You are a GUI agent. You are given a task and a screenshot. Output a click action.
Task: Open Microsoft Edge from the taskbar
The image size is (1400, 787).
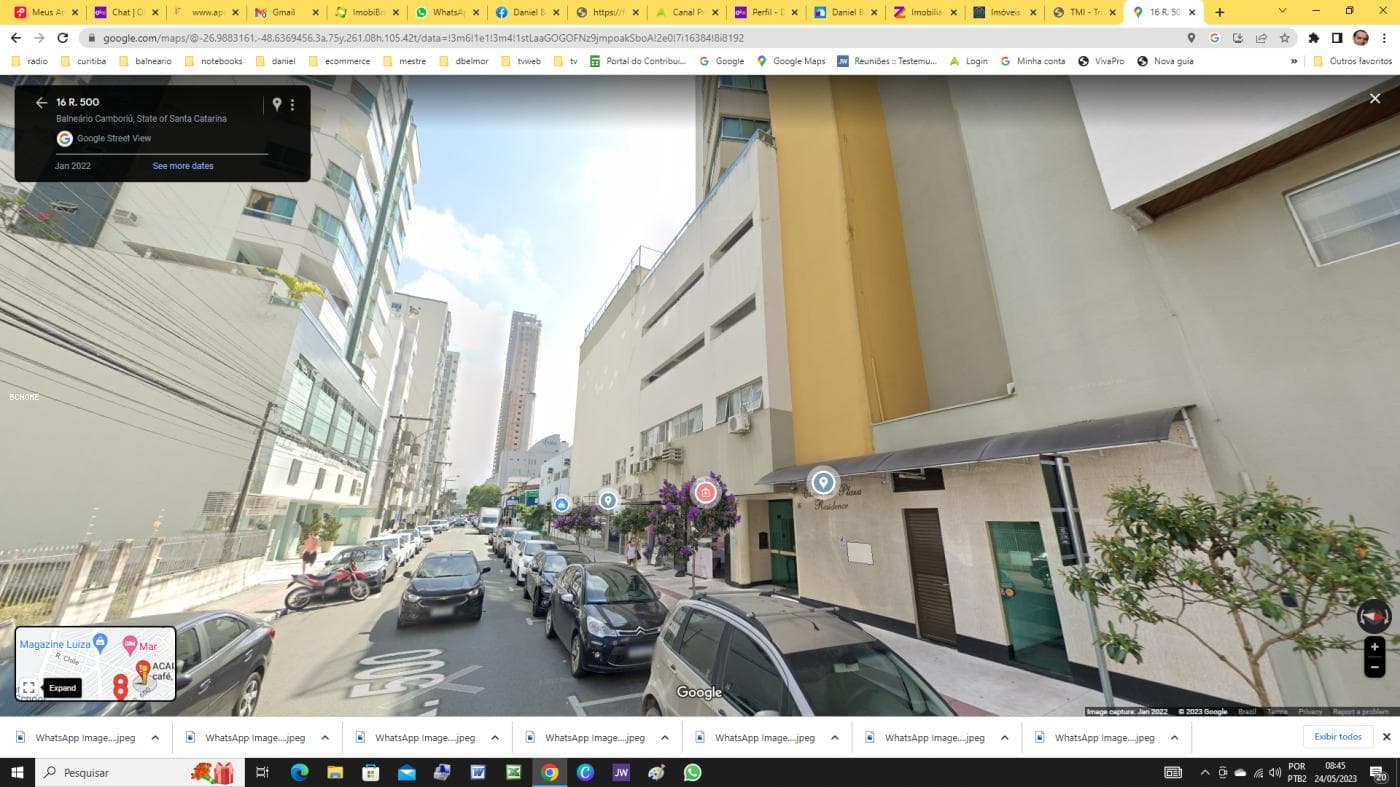tap(299, 772)
